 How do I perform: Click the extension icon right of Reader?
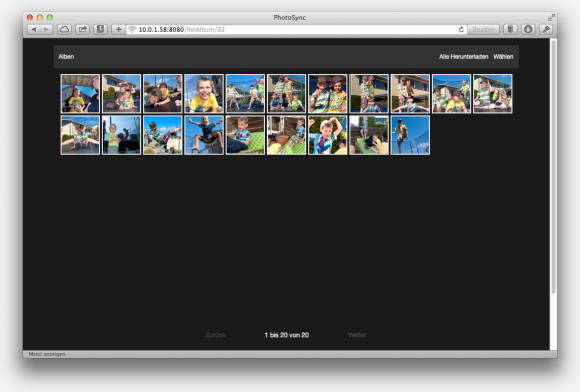510,29
